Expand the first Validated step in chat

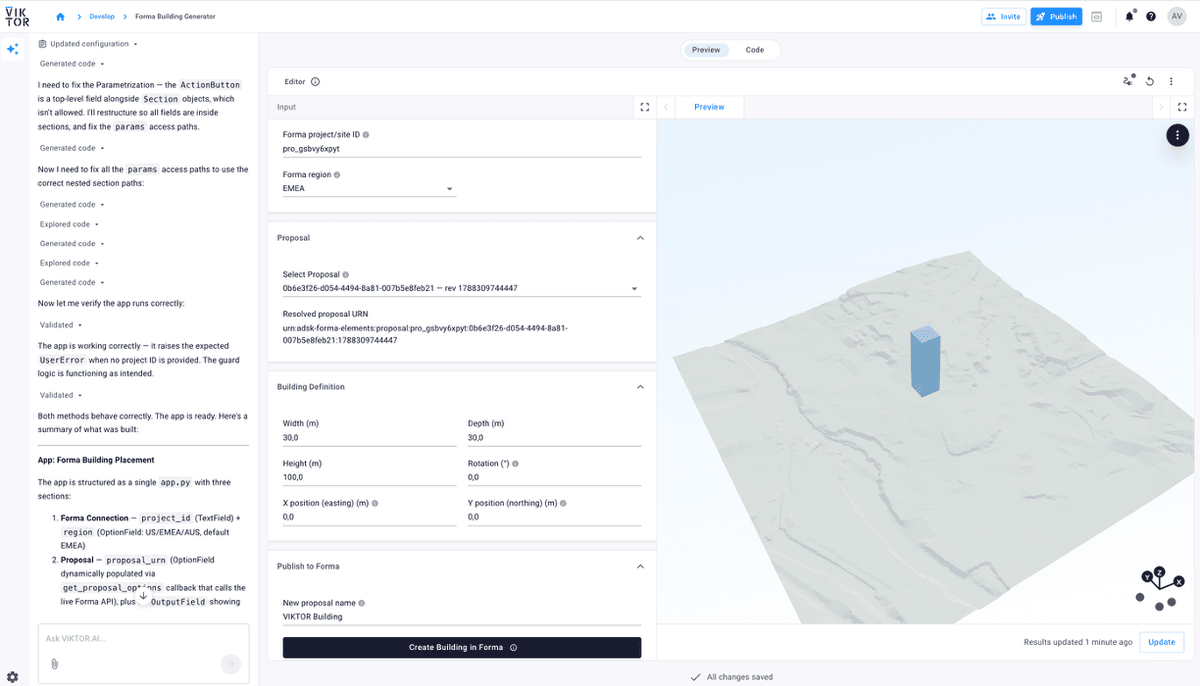[x=61, y=325]
